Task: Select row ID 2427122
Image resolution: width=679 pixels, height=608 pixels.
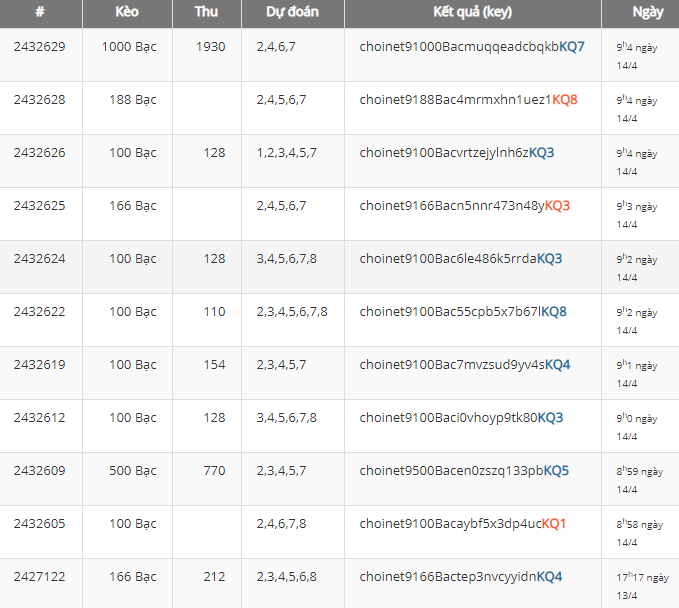Action: tap(40, 577)
